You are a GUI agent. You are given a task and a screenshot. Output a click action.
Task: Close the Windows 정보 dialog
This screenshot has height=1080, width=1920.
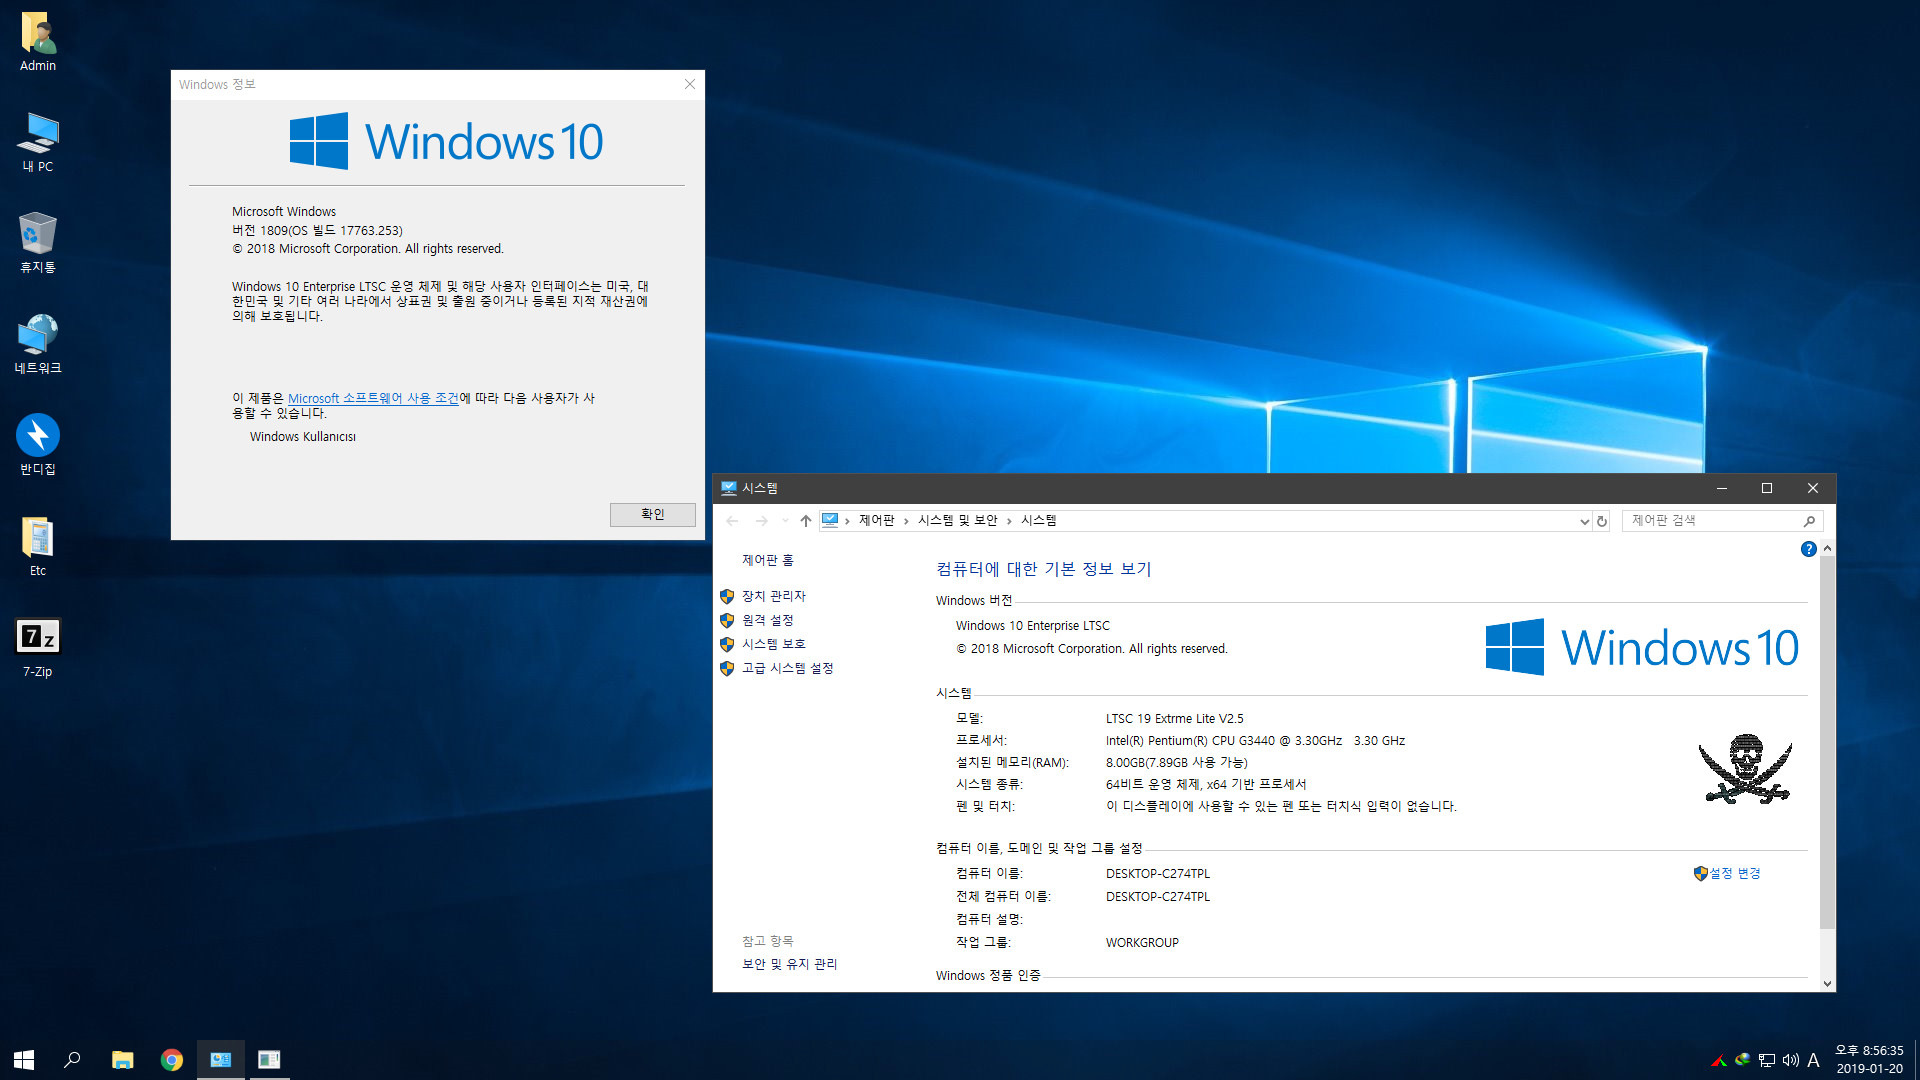coord(690,85)
